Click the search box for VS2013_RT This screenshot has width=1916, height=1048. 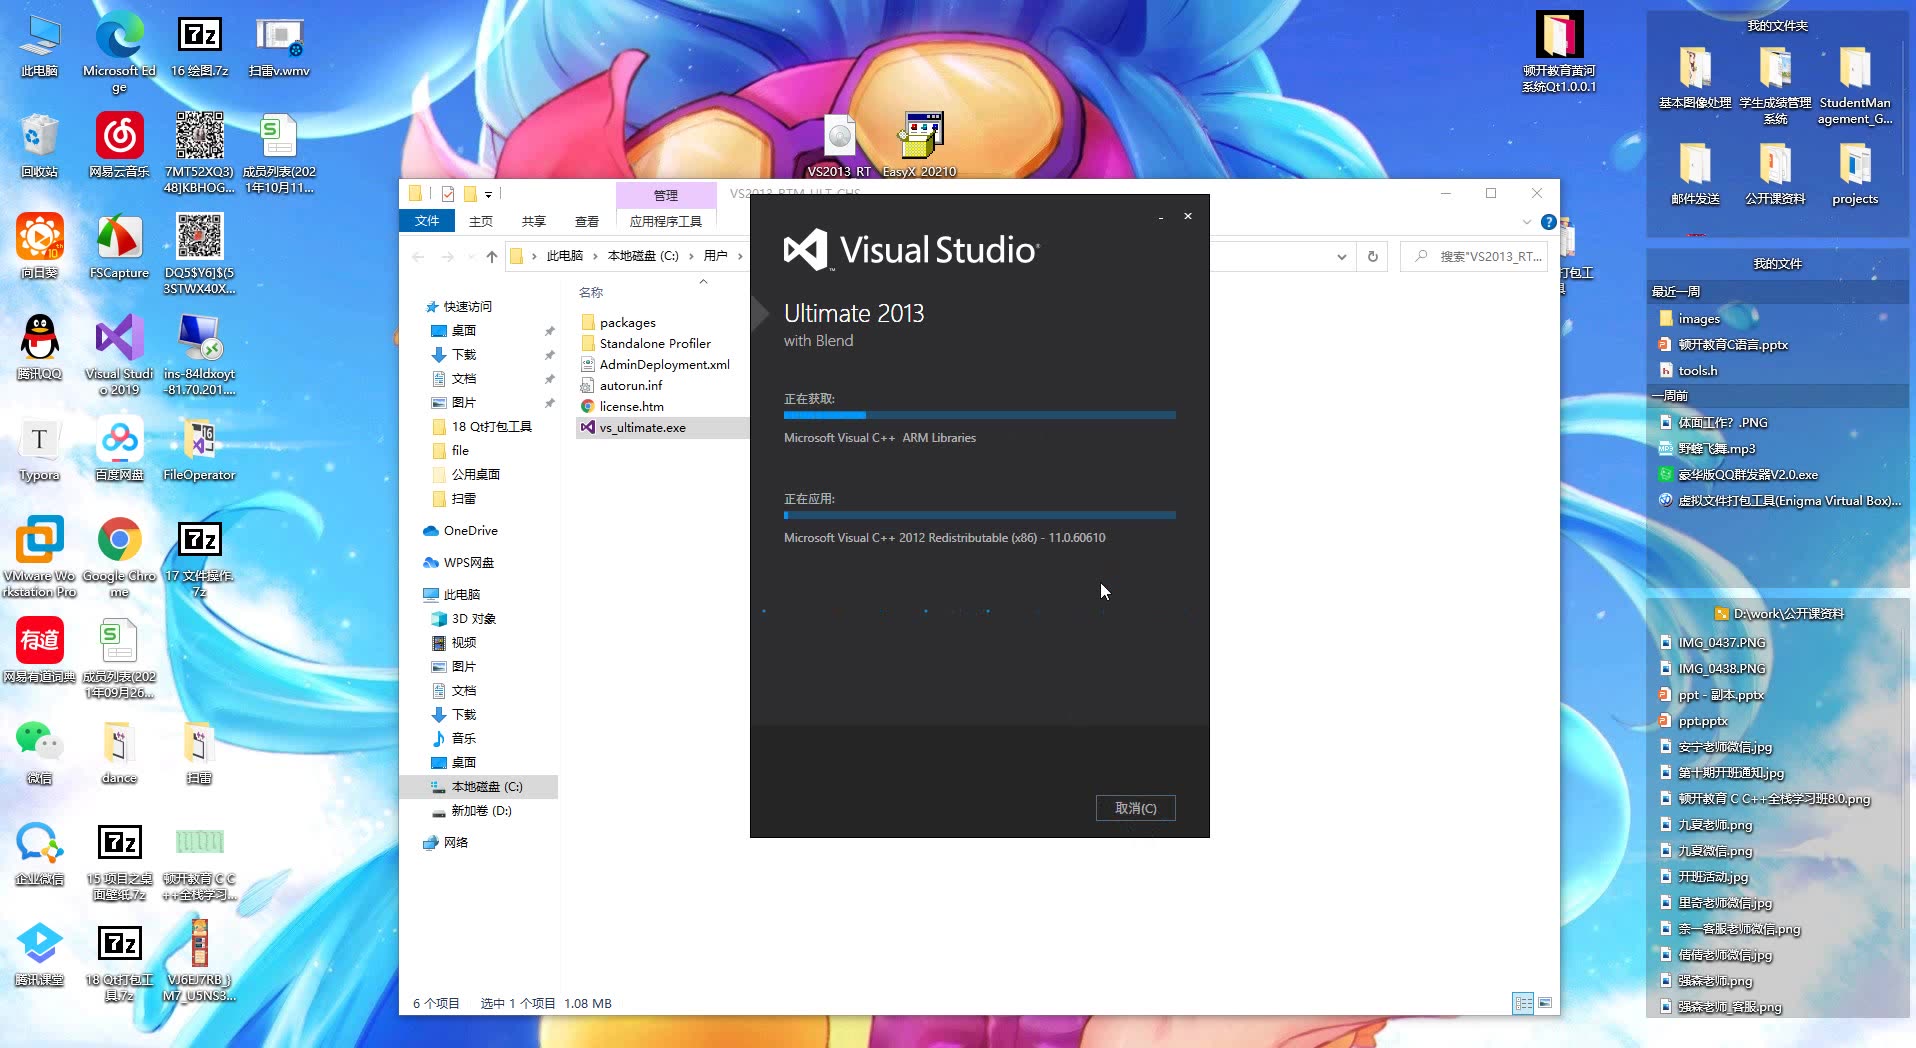[x=1474, y=257]
